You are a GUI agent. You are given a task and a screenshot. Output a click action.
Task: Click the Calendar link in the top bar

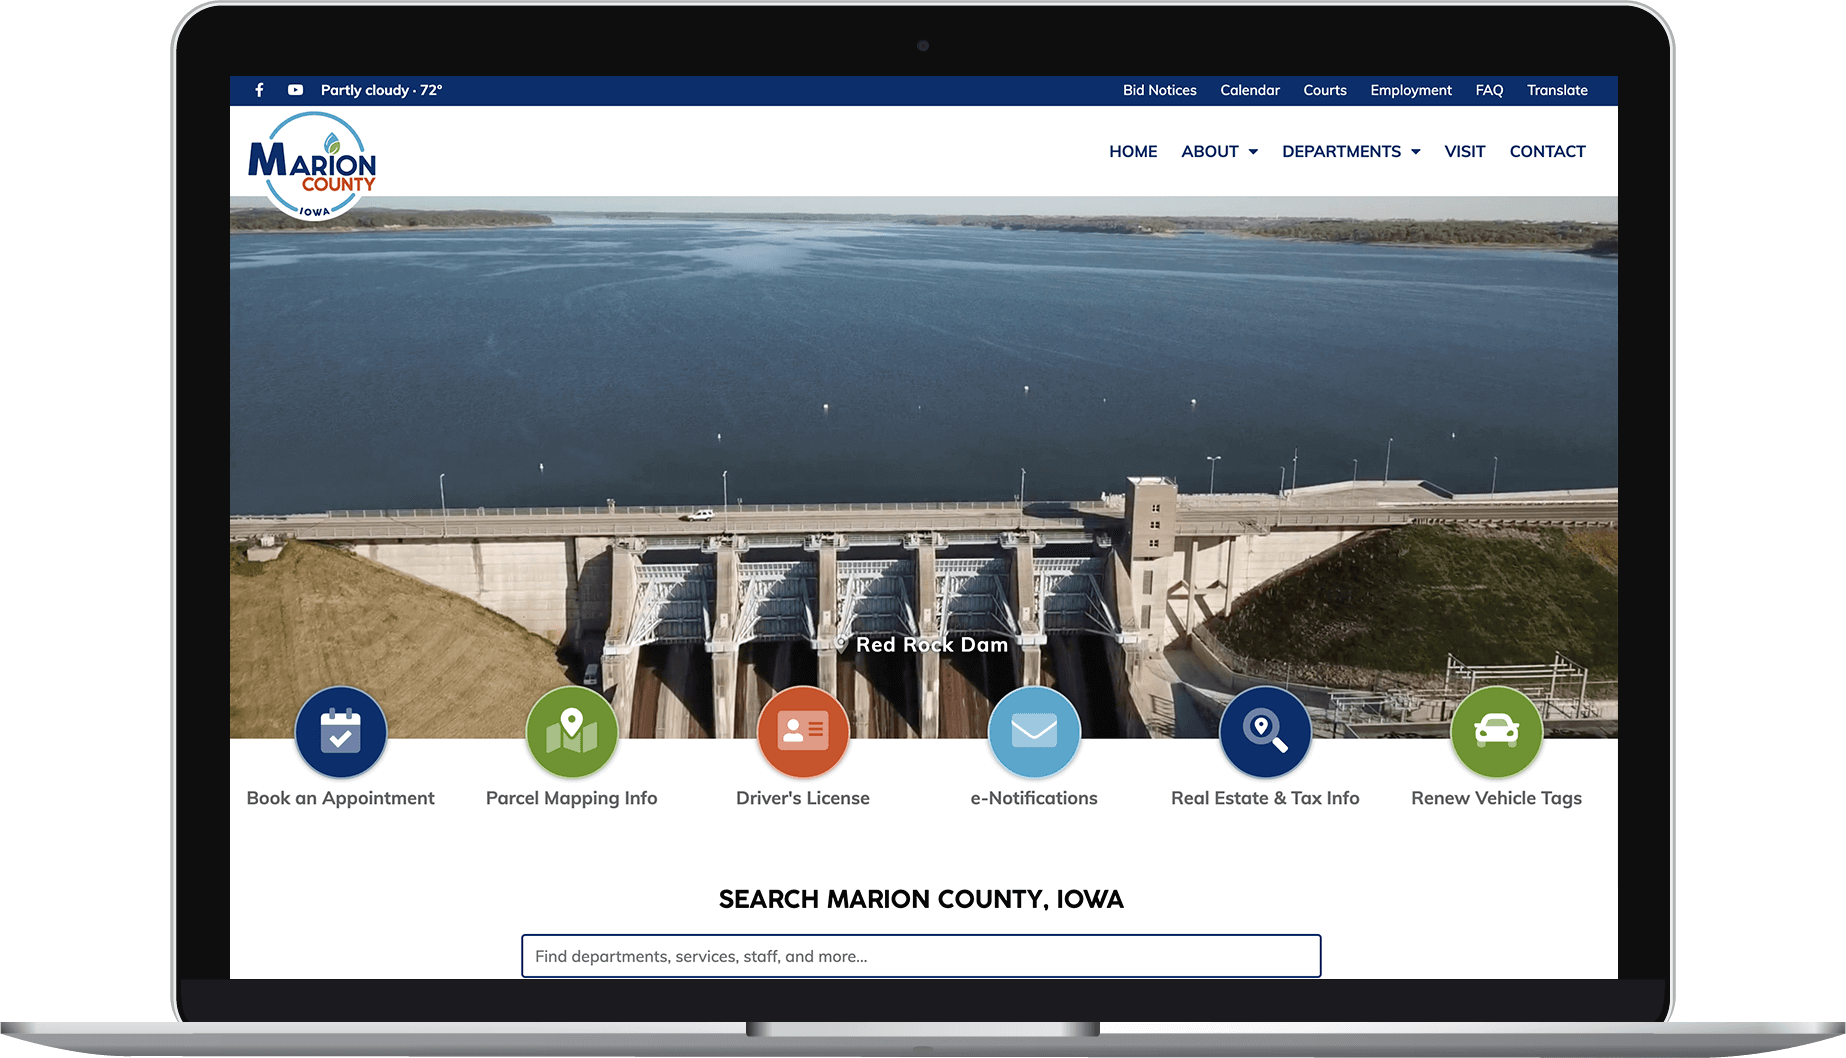click(x=1249, y=90)
